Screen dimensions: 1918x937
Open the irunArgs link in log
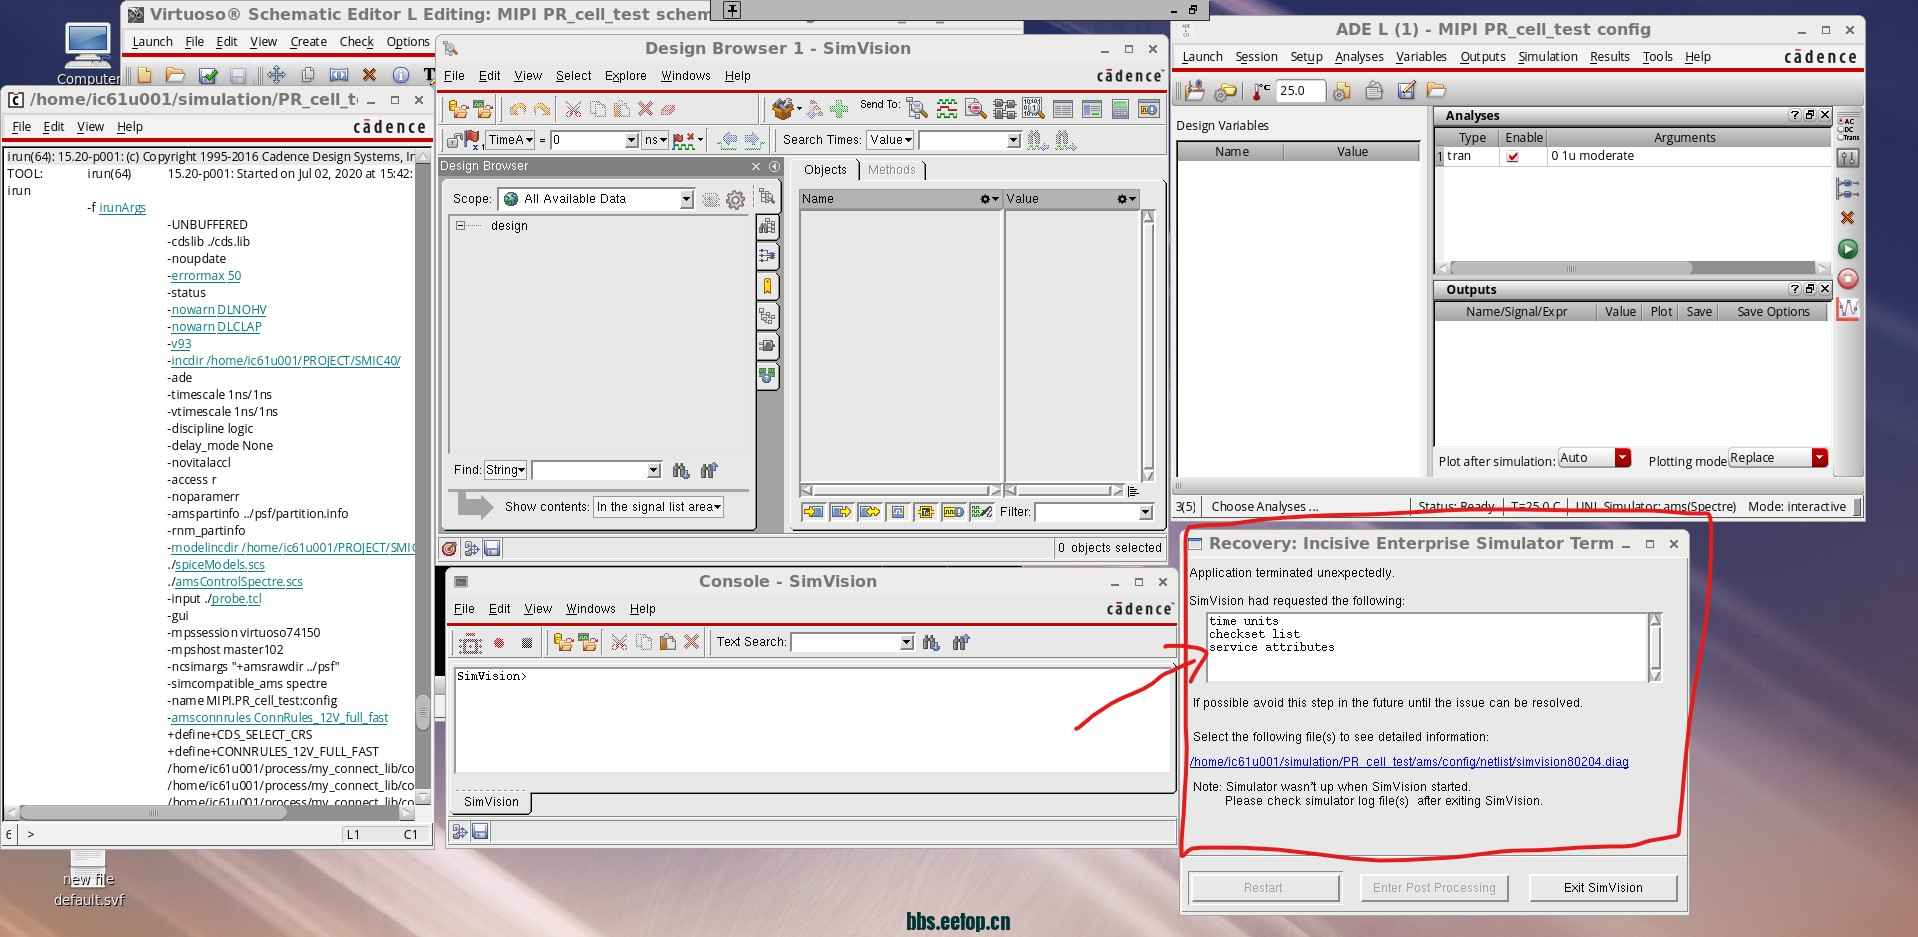122,208
